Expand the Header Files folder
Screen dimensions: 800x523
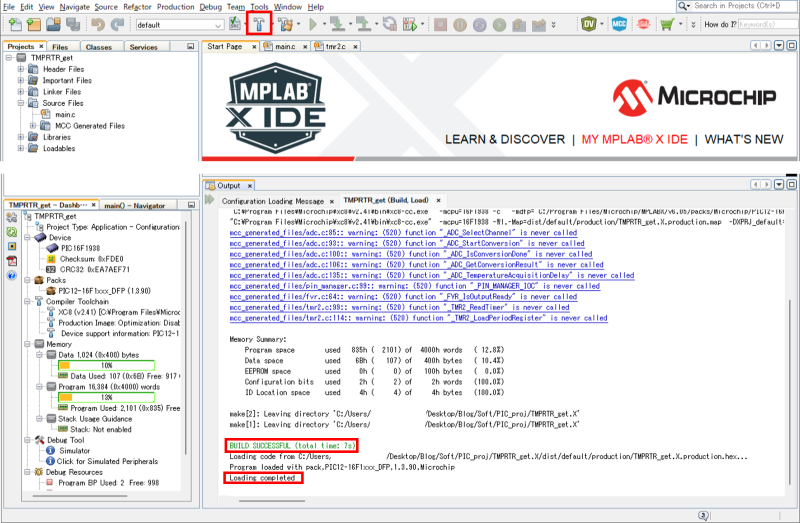pyautogui.click(x=22, y=68)
